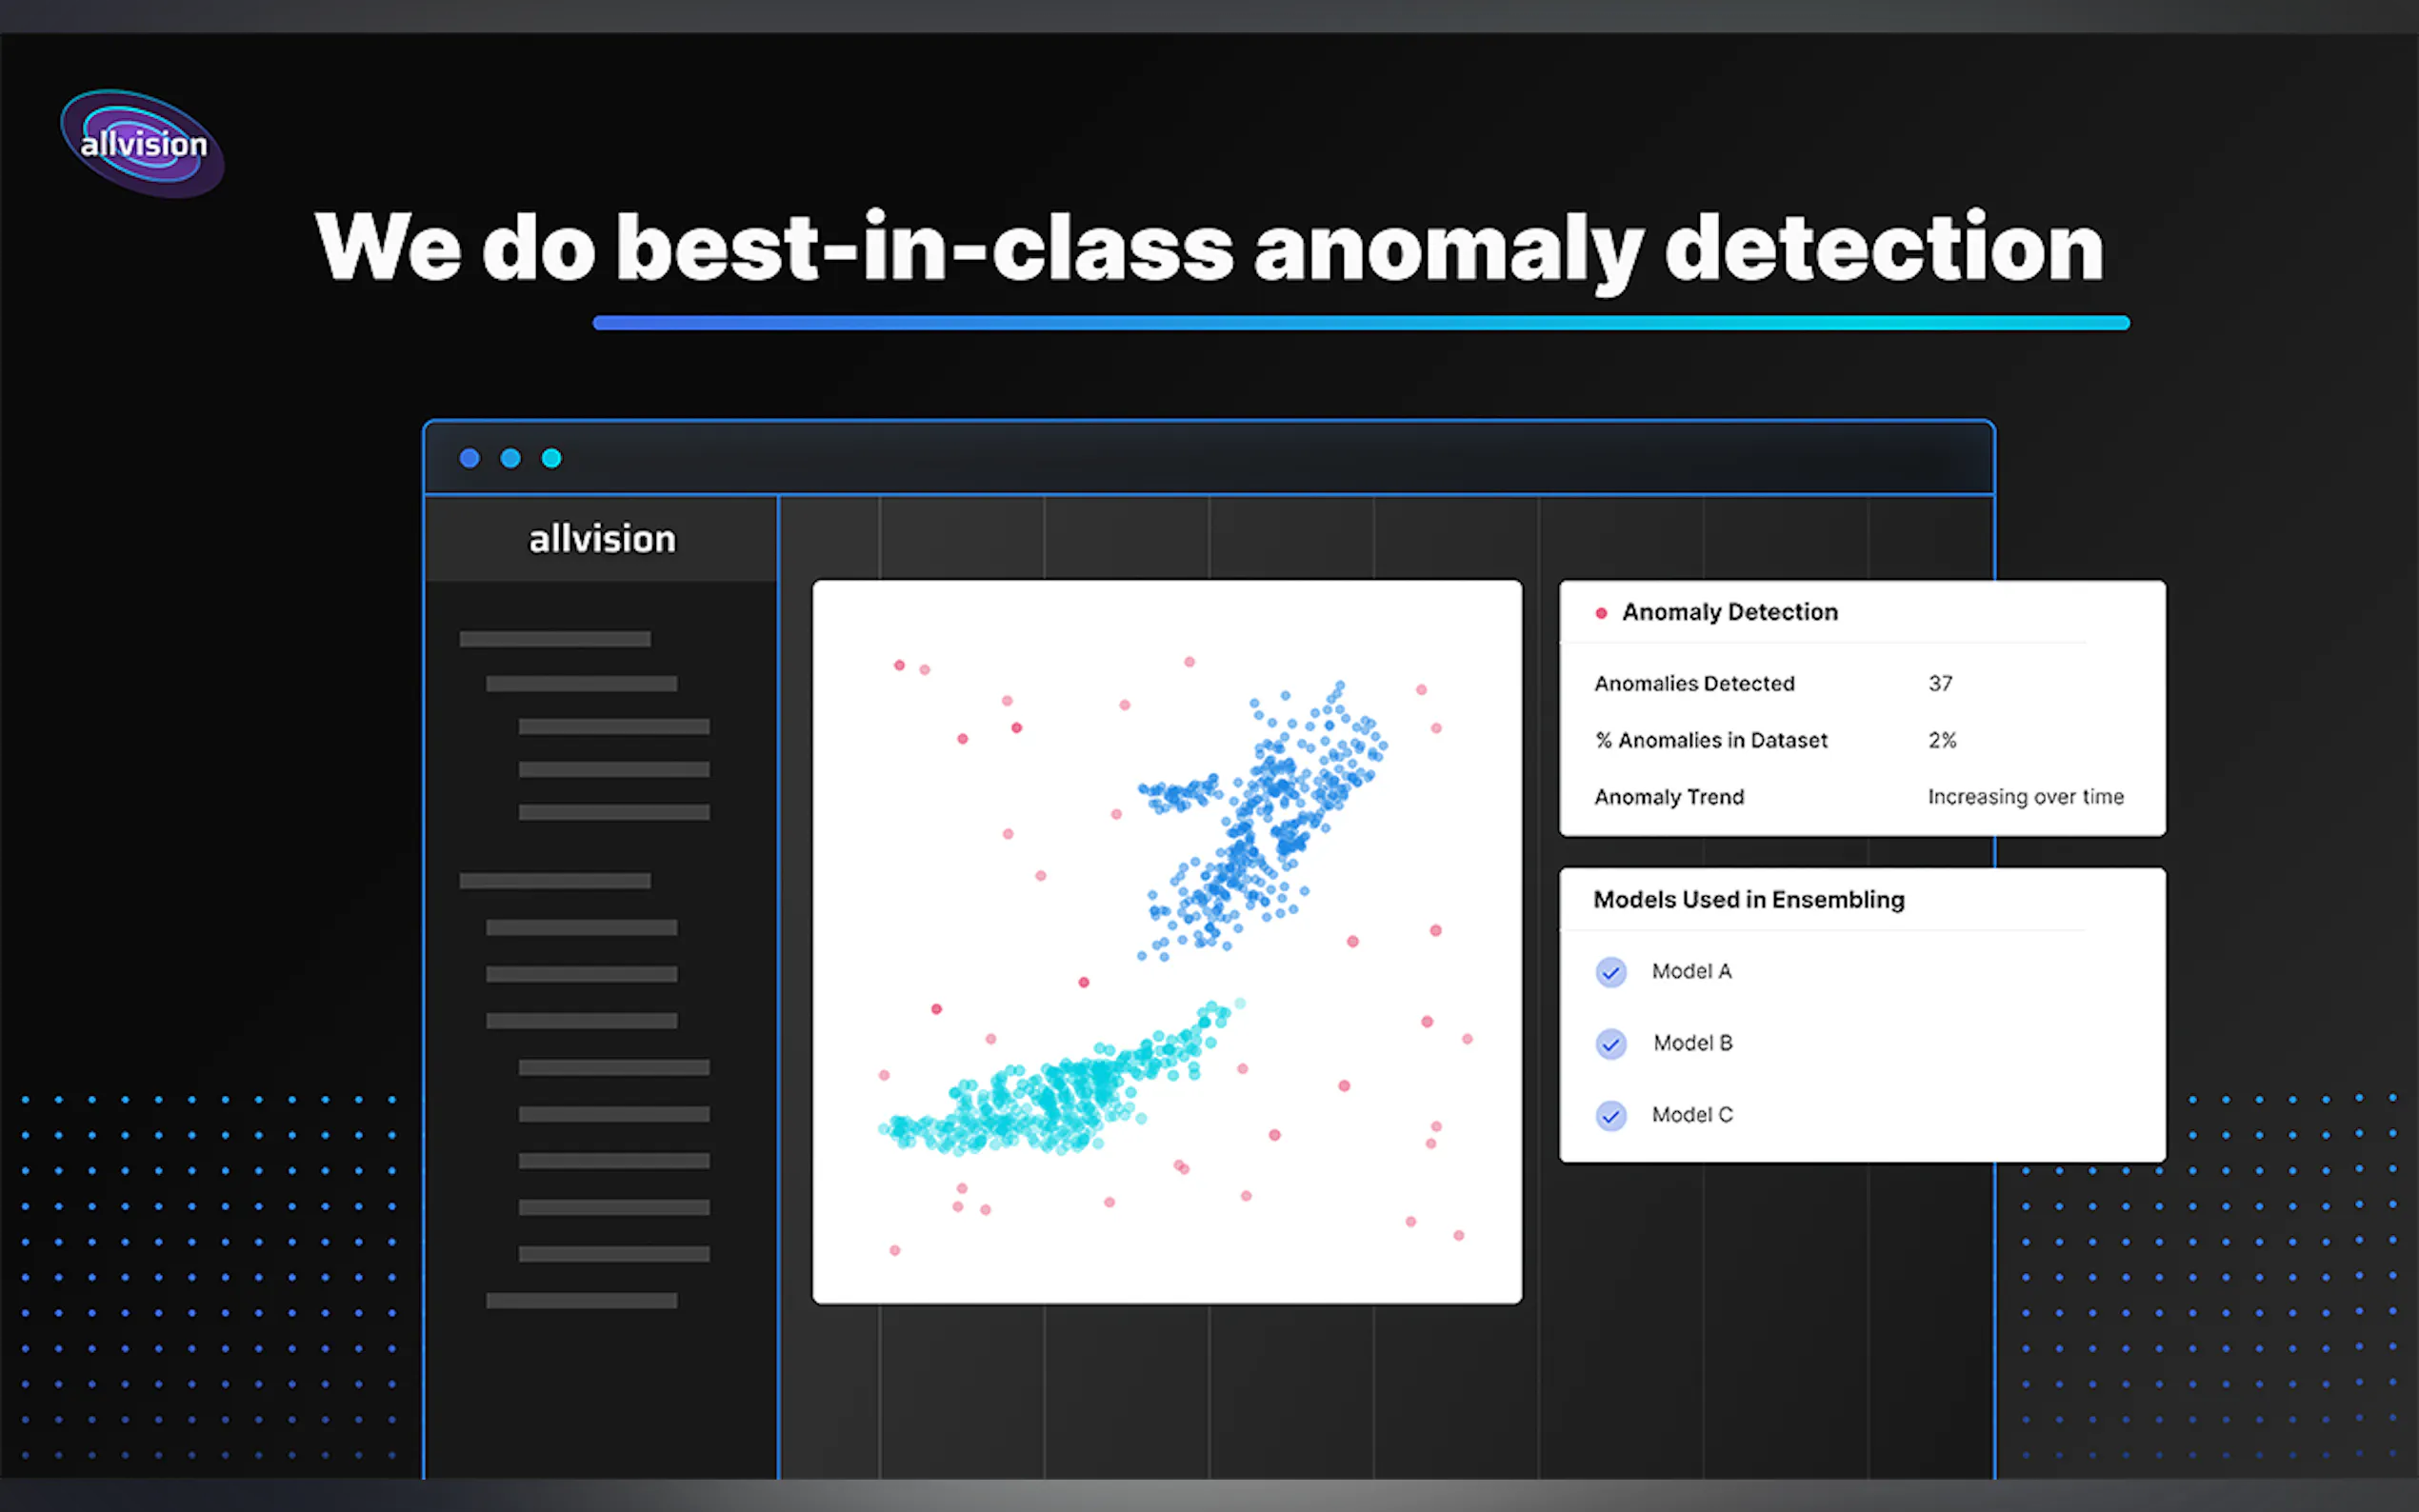The image size is (2419, 1512).
Task: Click the blue gradient underline below headline
Action: [x=1360, y=323]
